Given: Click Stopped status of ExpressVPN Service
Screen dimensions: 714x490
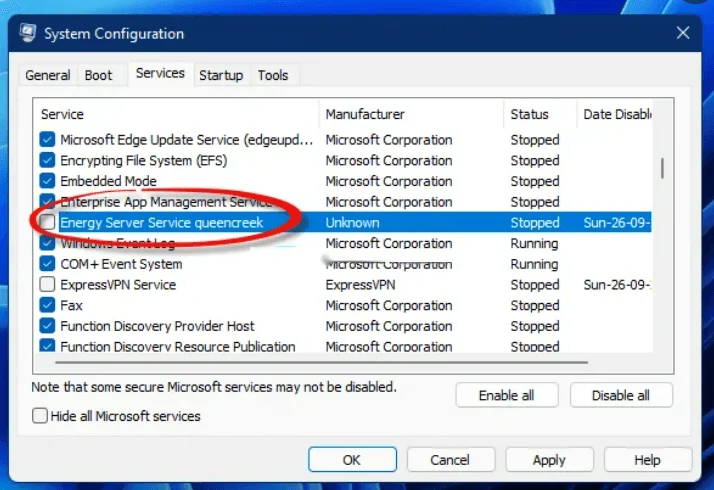Looking at the screenshot, I should pos(535,285).
